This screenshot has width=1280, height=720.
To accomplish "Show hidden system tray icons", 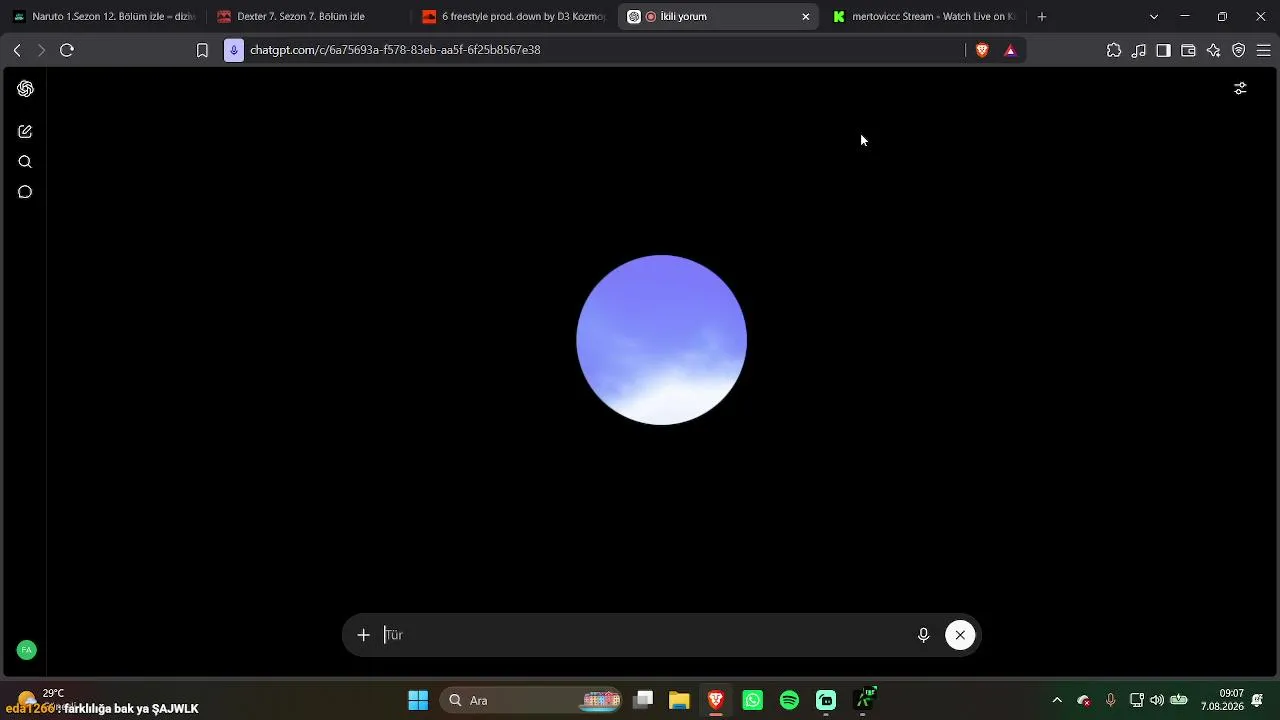I will coord(1057,700).
